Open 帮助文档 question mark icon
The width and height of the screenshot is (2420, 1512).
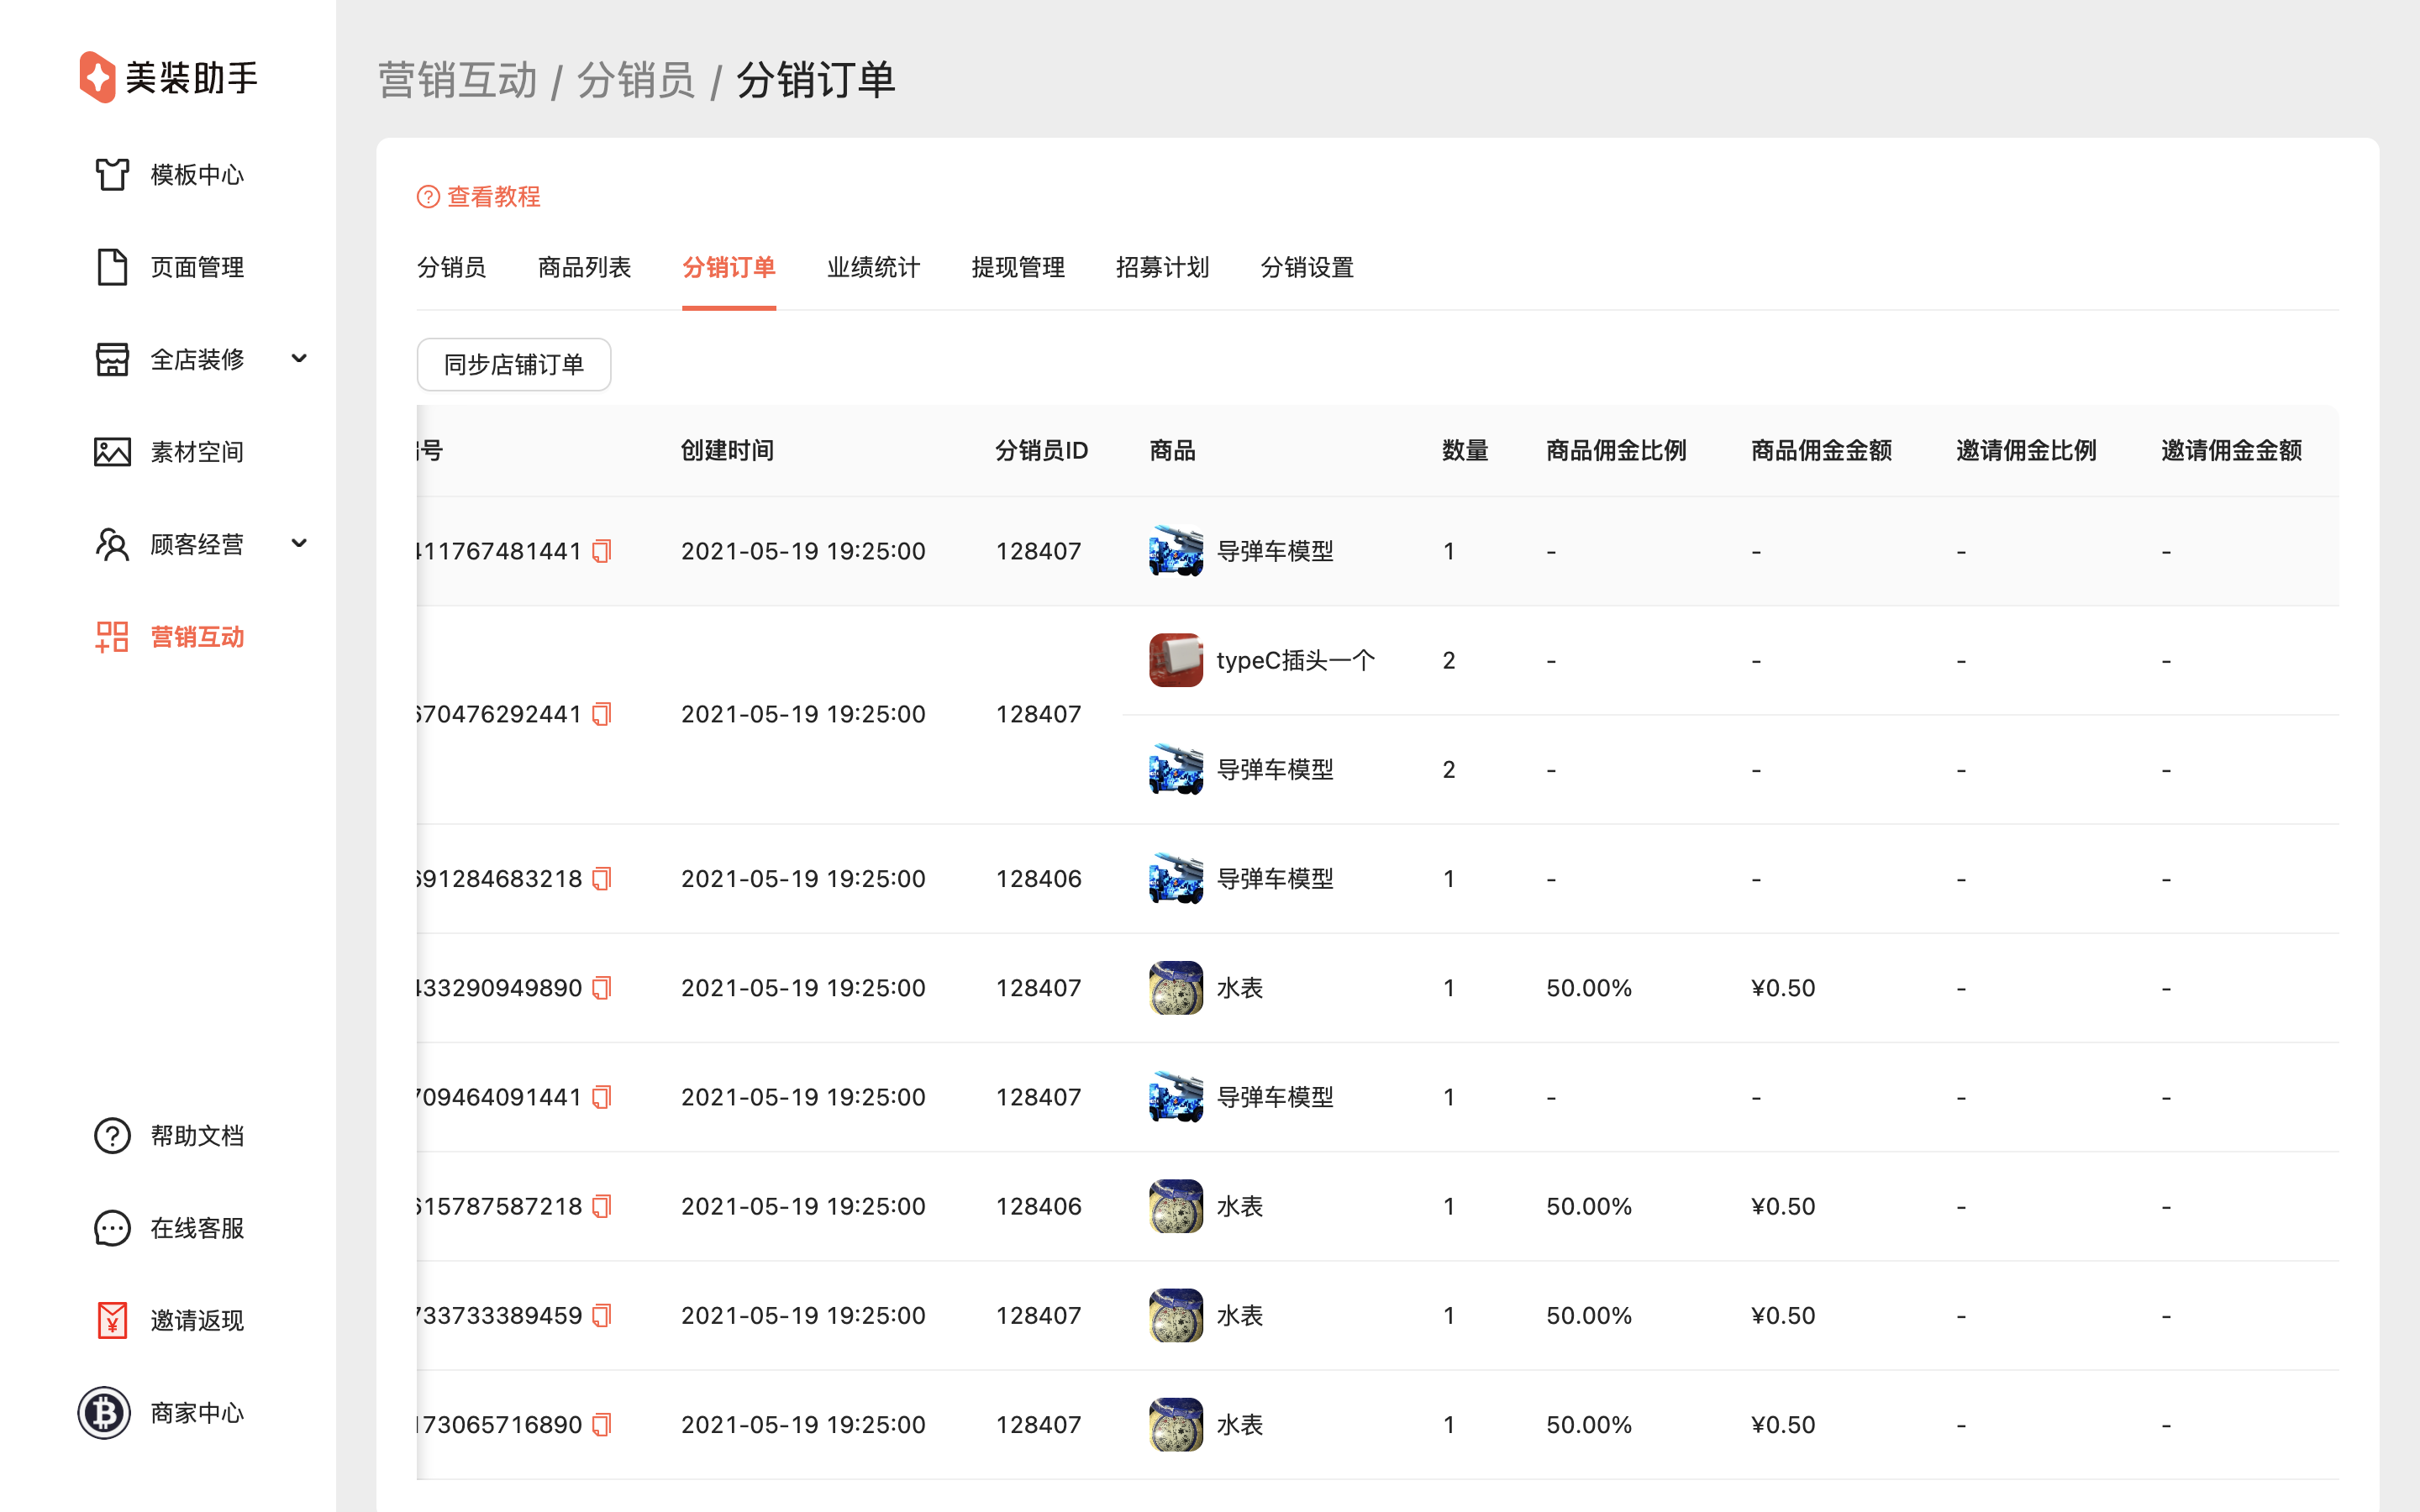(x=112, y=1136)
